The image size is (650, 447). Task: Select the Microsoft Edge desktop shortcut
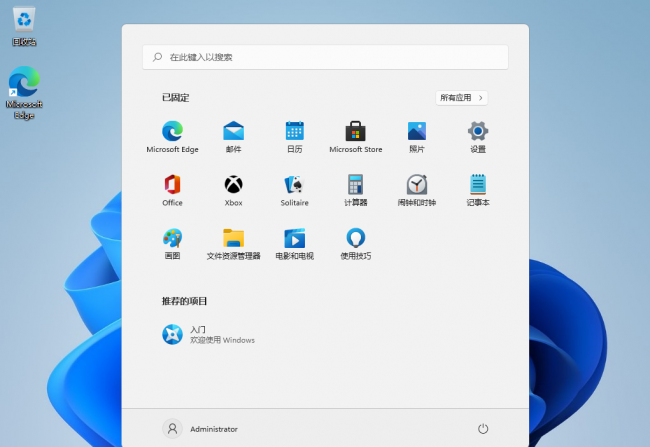coord(24,93)
